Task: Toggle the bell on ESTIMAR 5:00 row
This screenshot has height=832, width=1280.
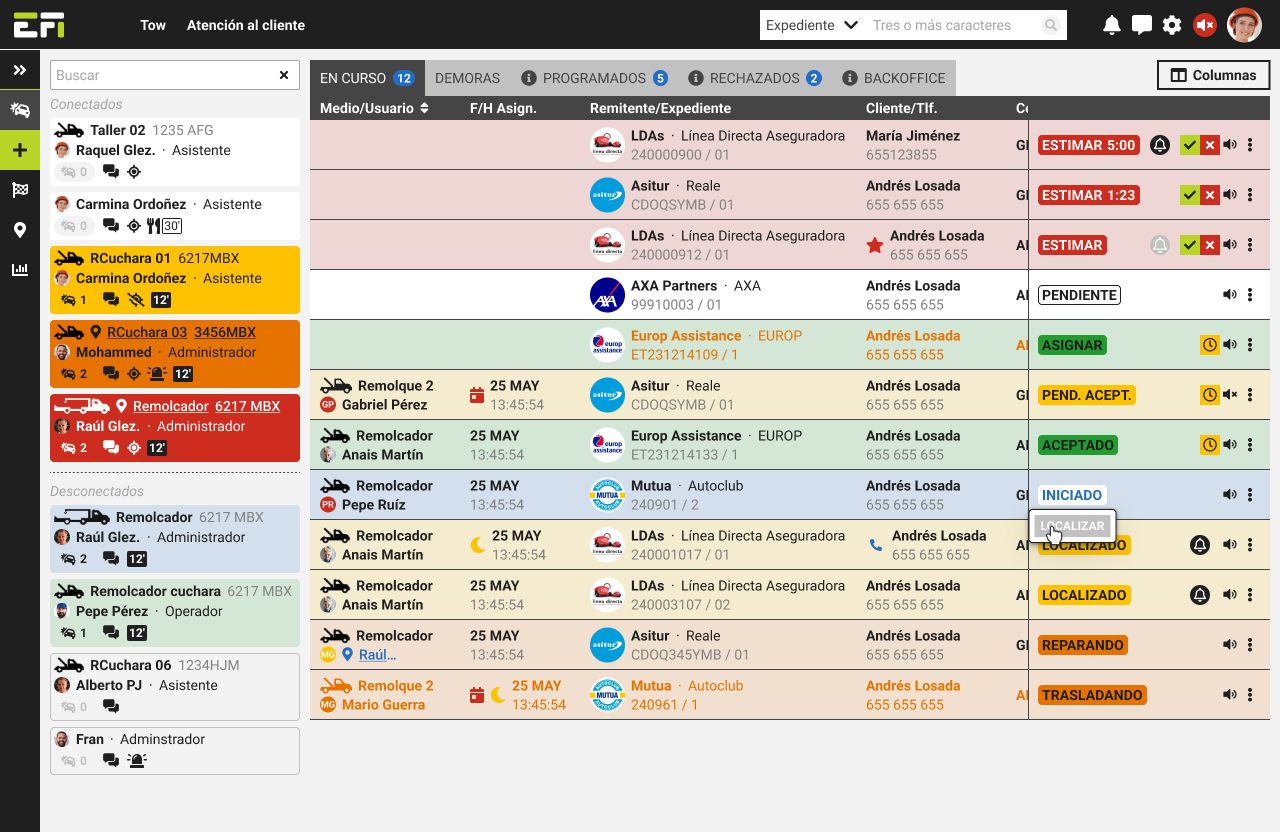Action: click(1159, 145)
